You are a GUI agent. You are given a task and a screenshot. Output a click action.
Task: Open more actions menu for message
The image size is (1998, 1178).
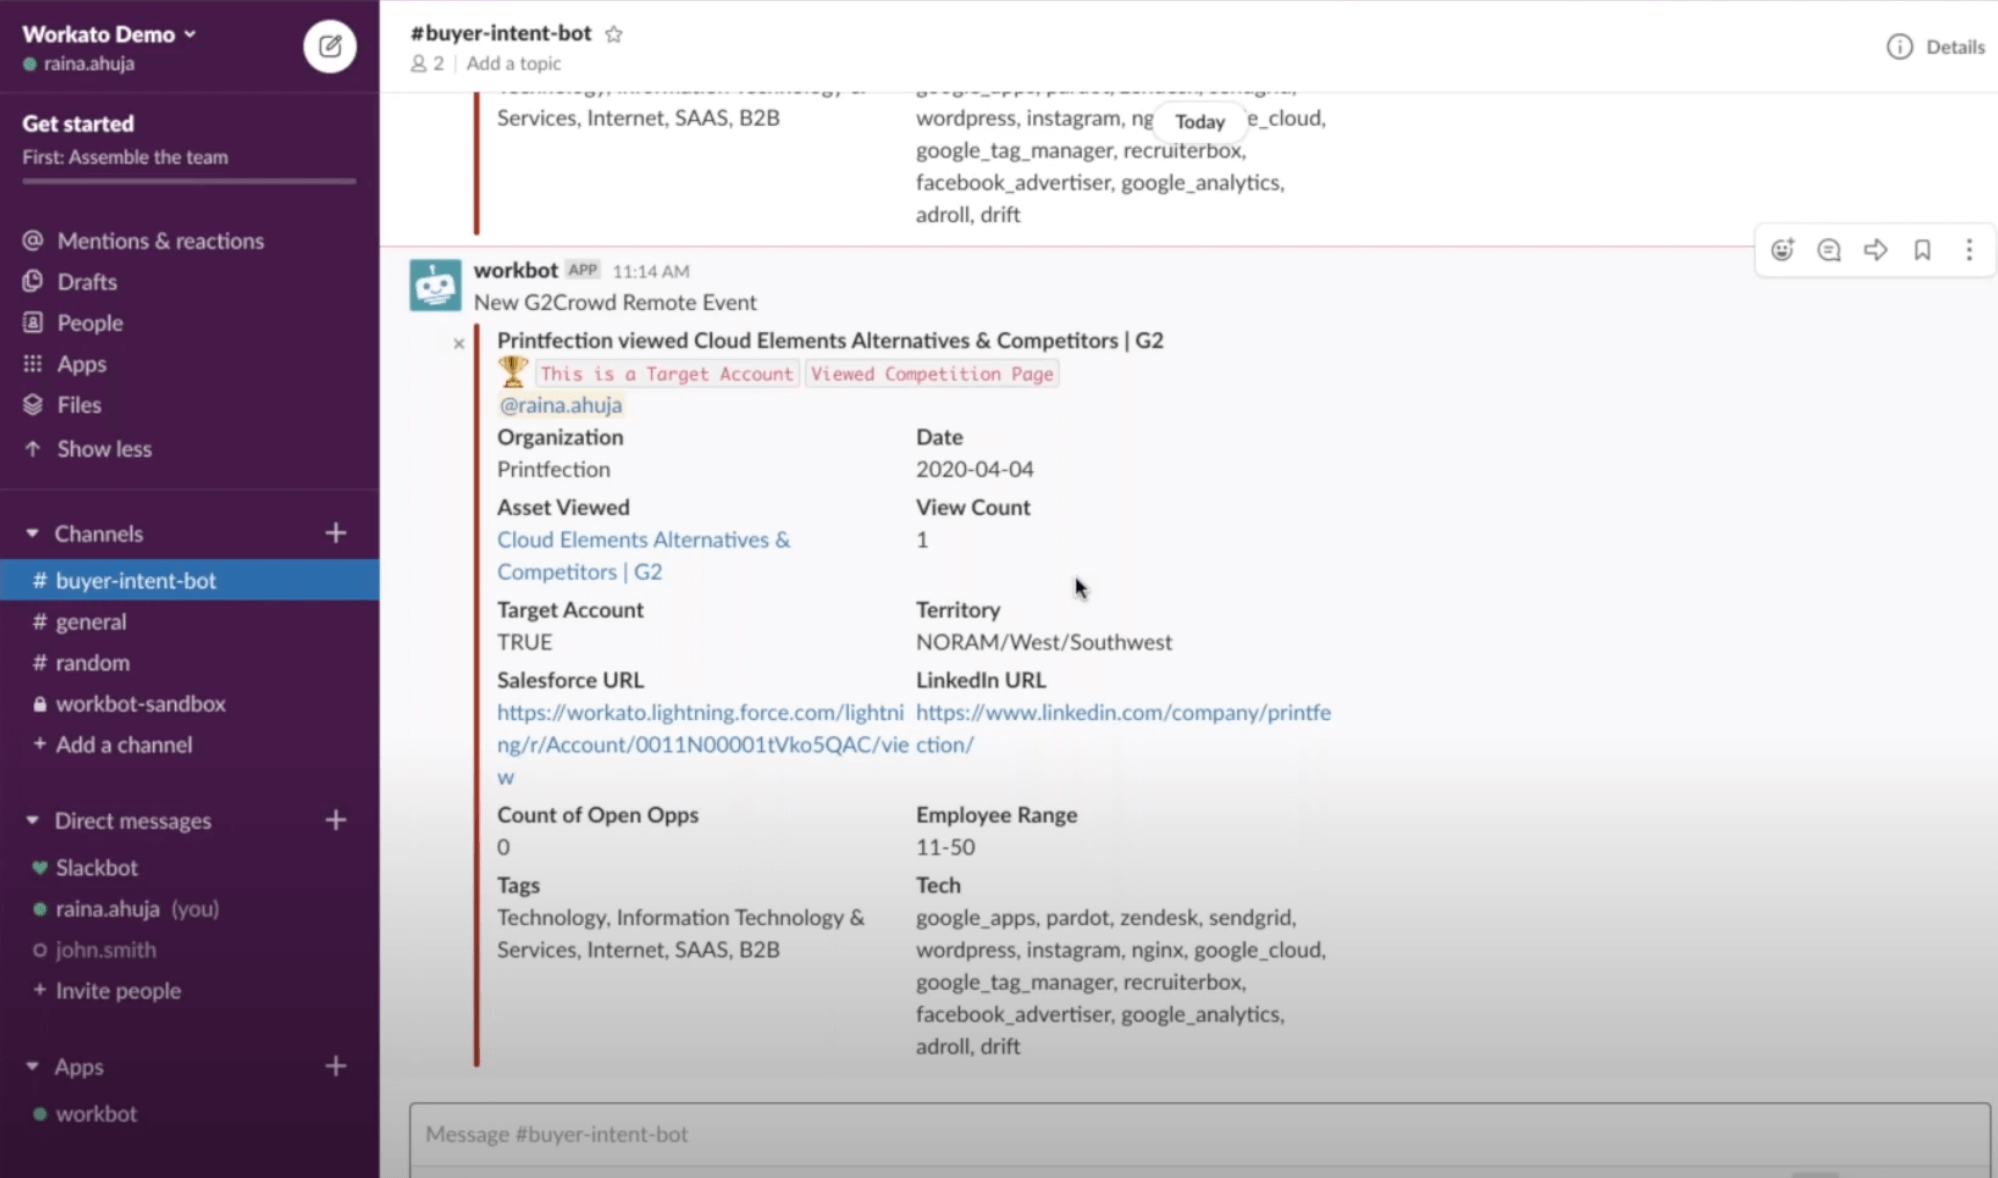(x=1969, y=250)
